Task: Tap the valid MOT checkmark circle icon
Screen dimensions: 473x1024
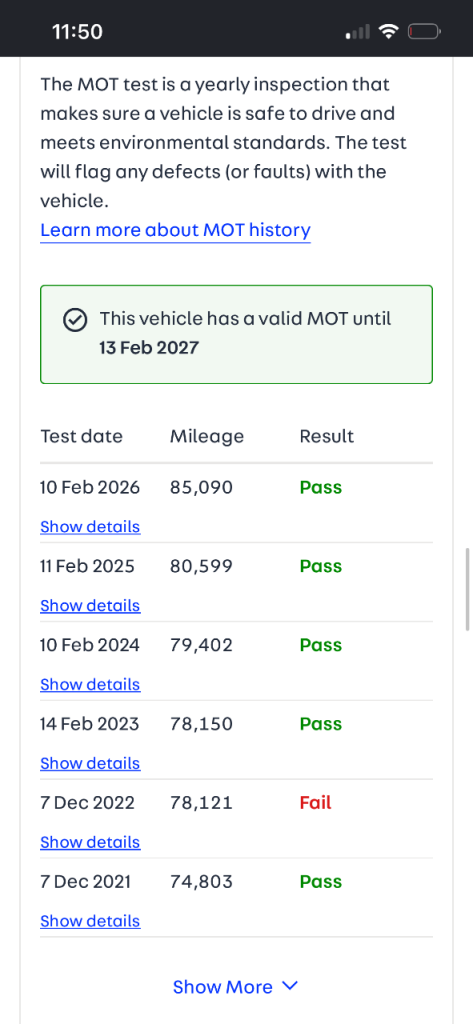Action: pos(76,320)
